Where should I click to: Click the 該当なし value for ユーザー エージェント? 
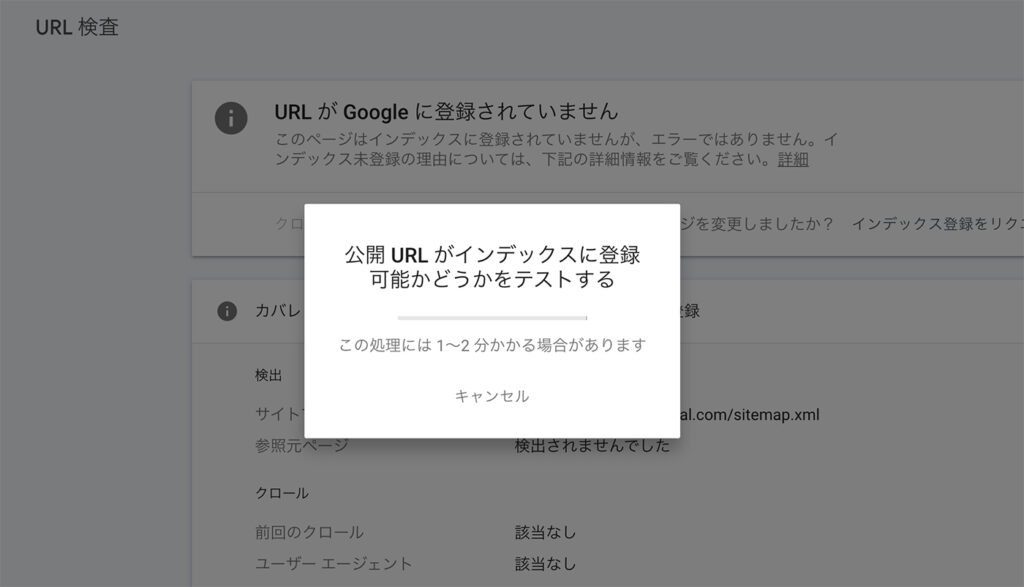pyautogui.click(x=545, y=563)
